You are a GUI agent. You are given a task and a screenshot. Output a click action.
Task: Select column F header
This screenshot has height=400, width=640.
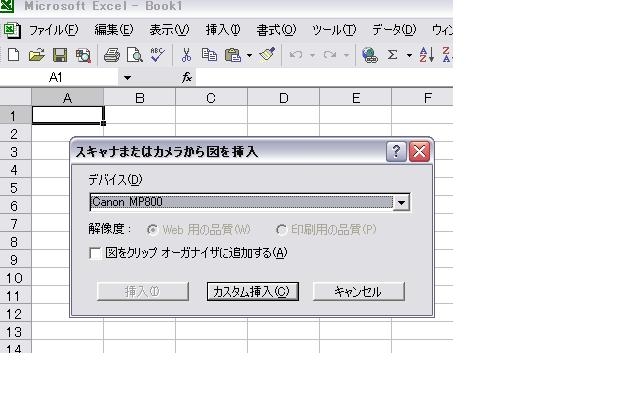click(422, 98)
